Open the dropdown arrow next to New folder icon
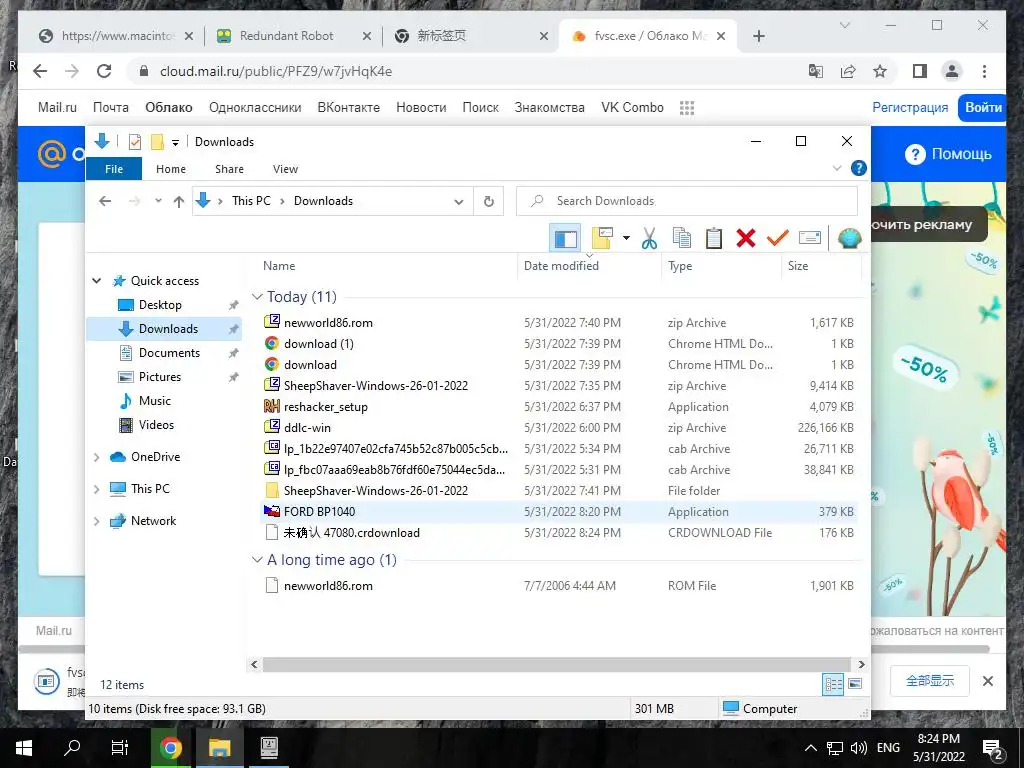The width and height of the screenshot is (1024, 768). [626, 238]
